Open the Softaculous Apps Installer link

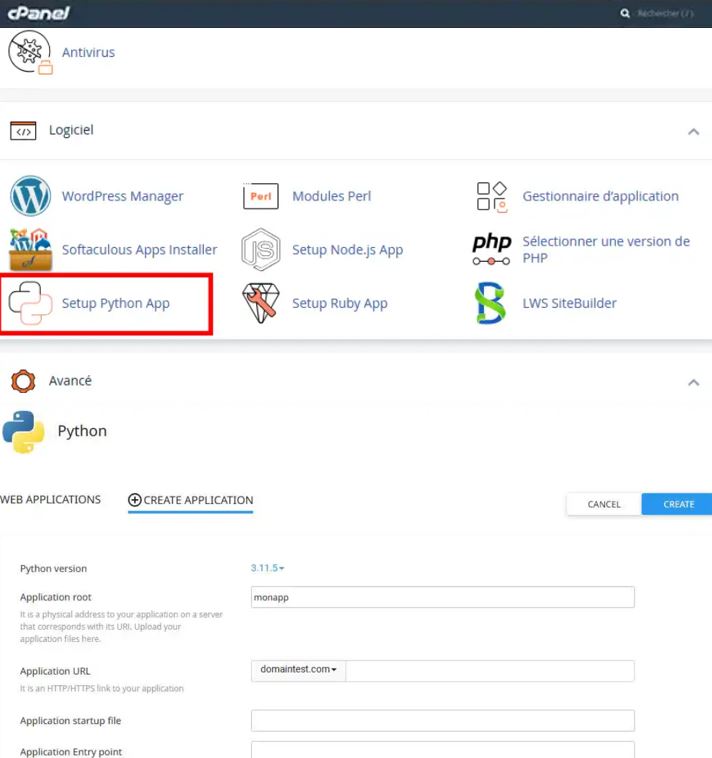(x=139, y=249)
